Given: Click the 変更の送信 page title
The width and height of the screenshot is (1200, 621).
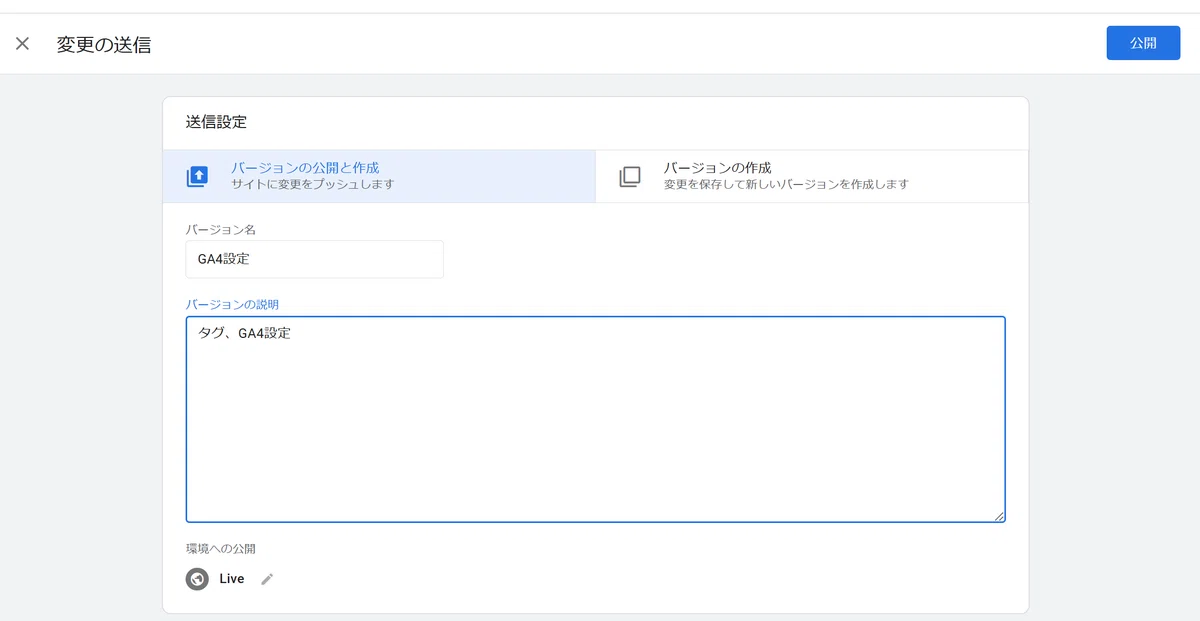Looking at the screenshot, I should coord(104,44).
